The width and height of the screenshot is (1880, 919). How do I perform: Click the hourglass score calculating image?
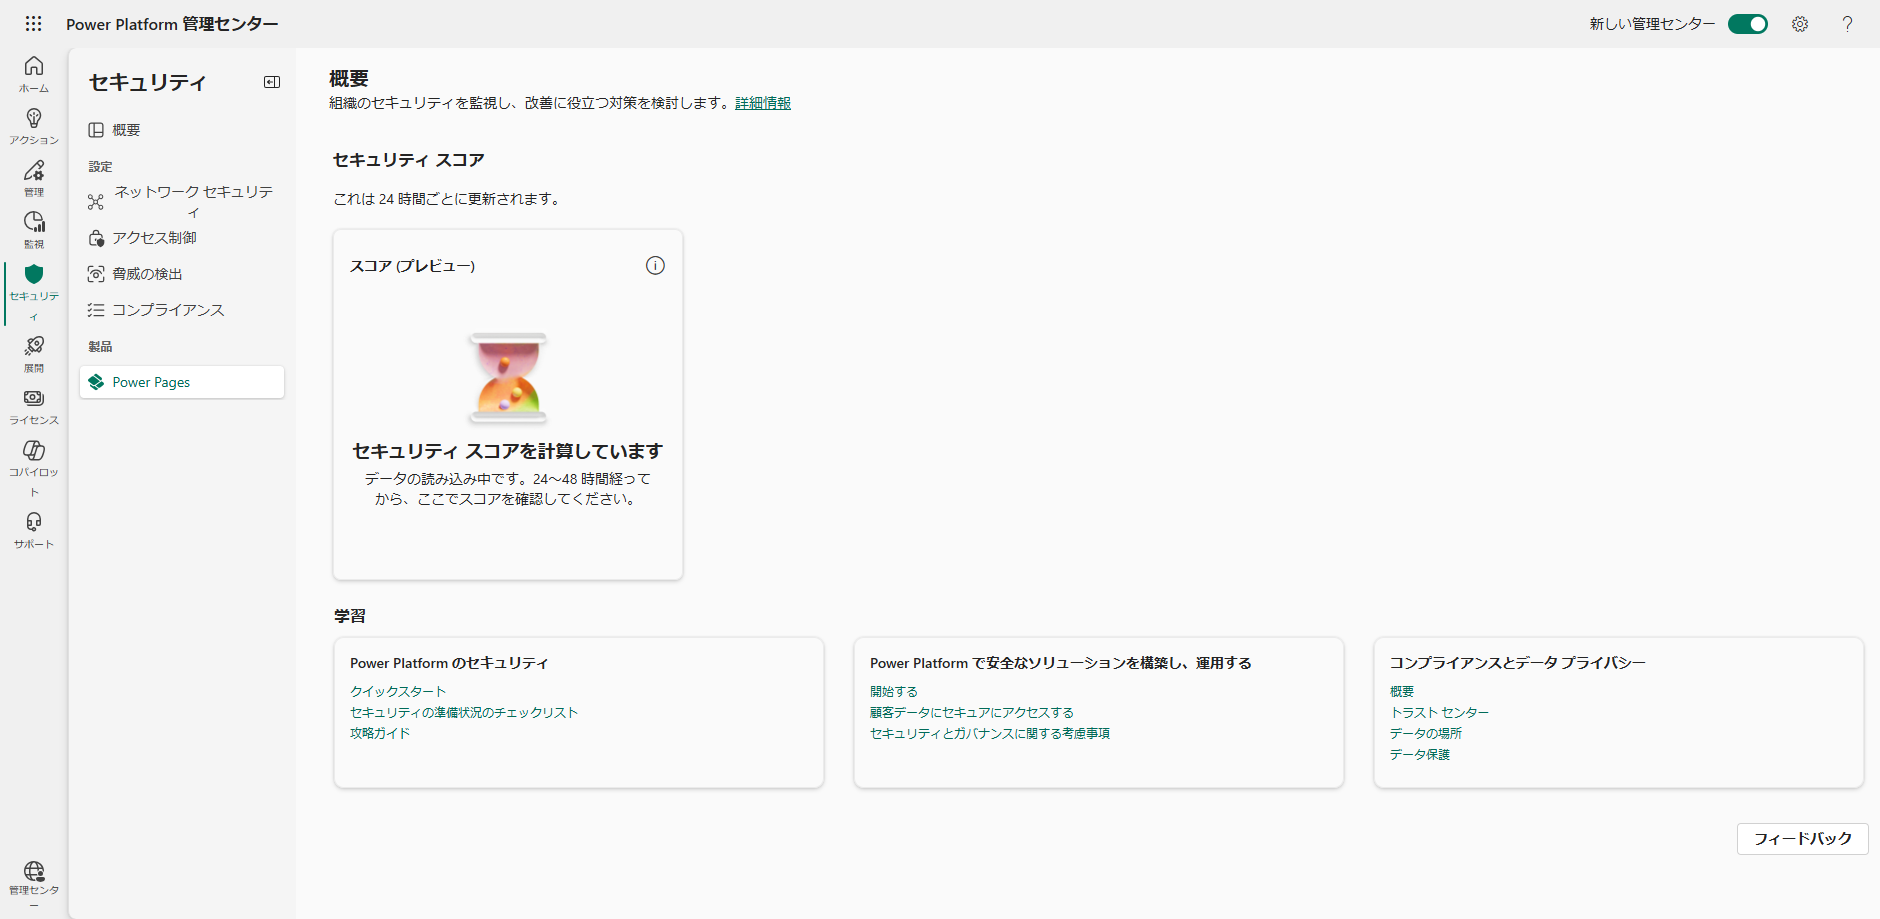tap(508, 378)
